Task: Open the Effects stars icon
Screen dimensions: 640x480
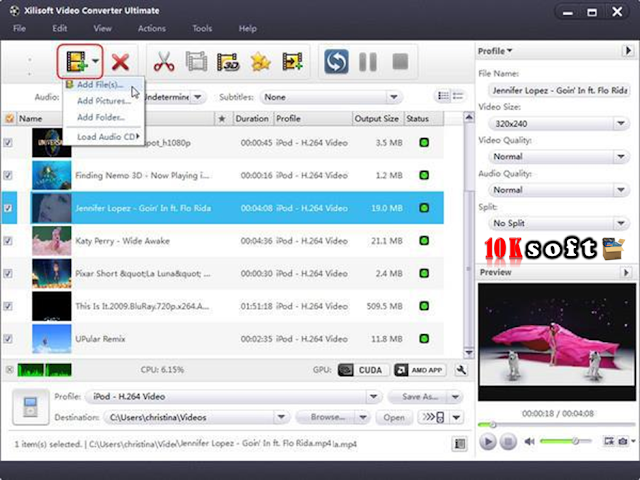Action: 260,62
